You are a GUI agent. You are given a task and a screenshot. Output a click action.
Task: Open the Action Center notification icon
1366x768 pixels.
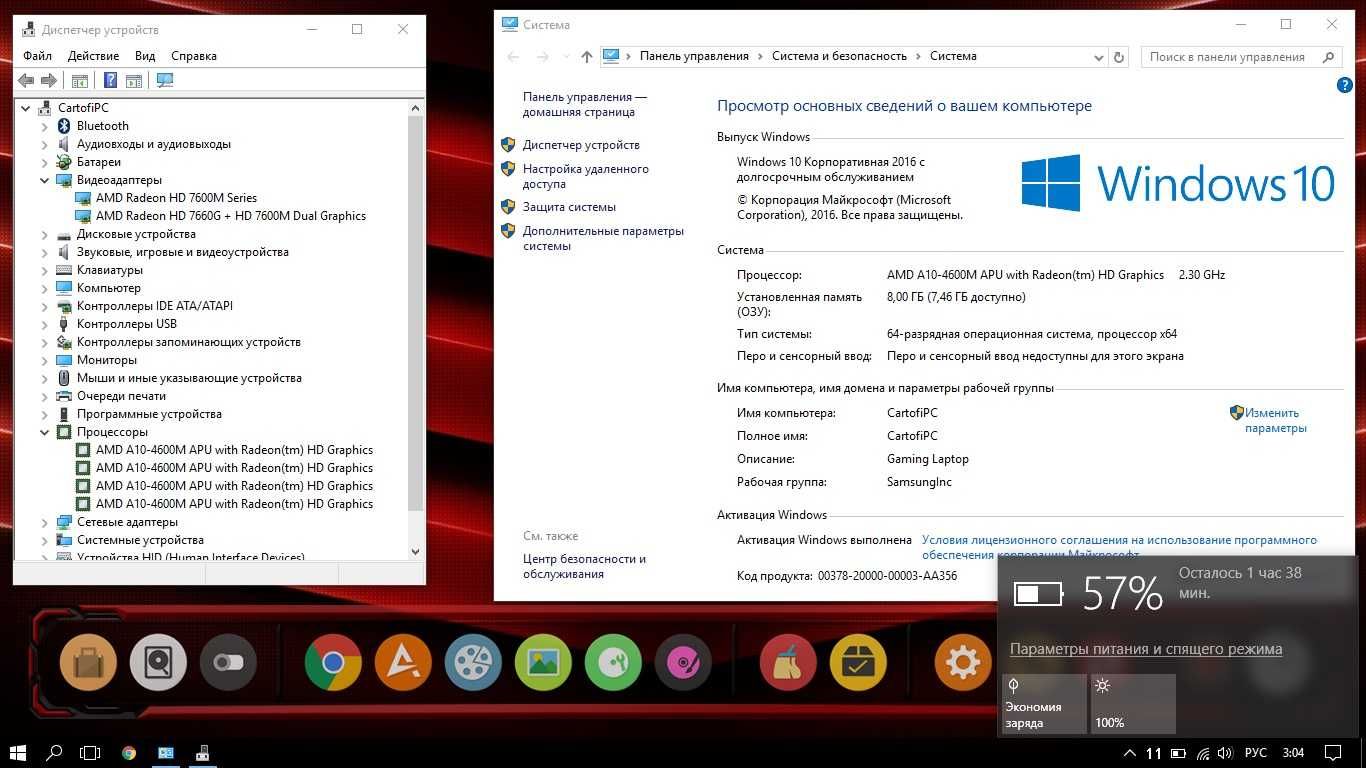(x=1332, y=753)
